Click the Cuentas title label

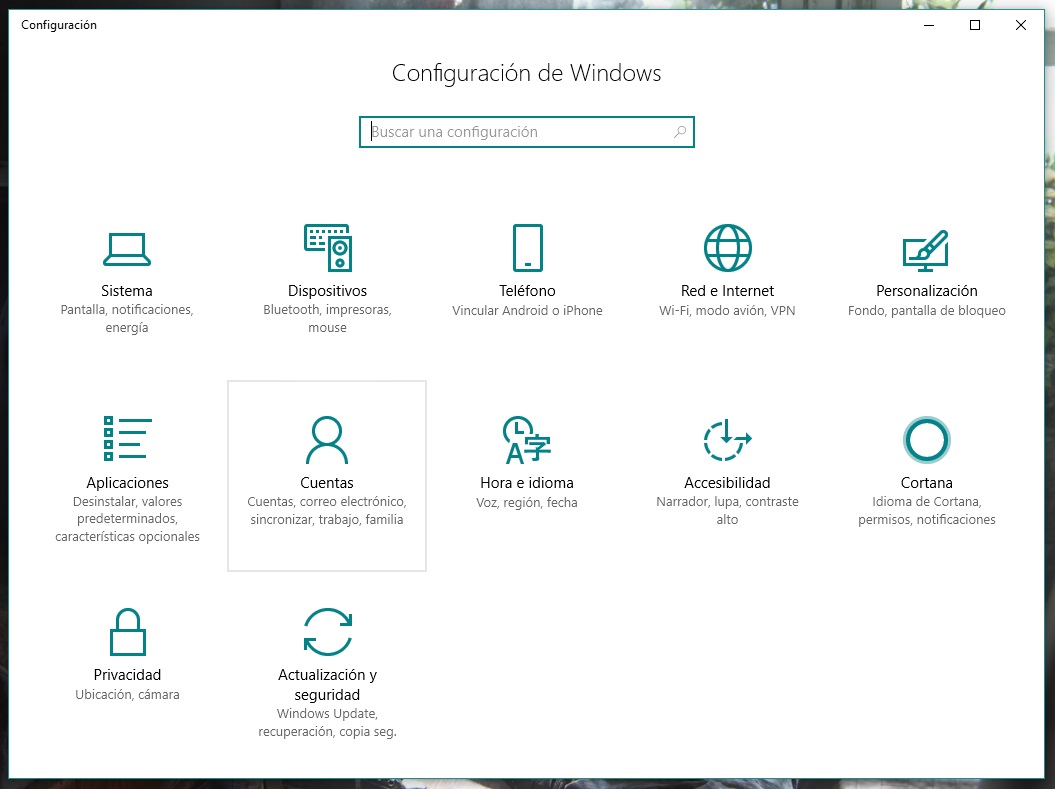(x=327, y=482)
